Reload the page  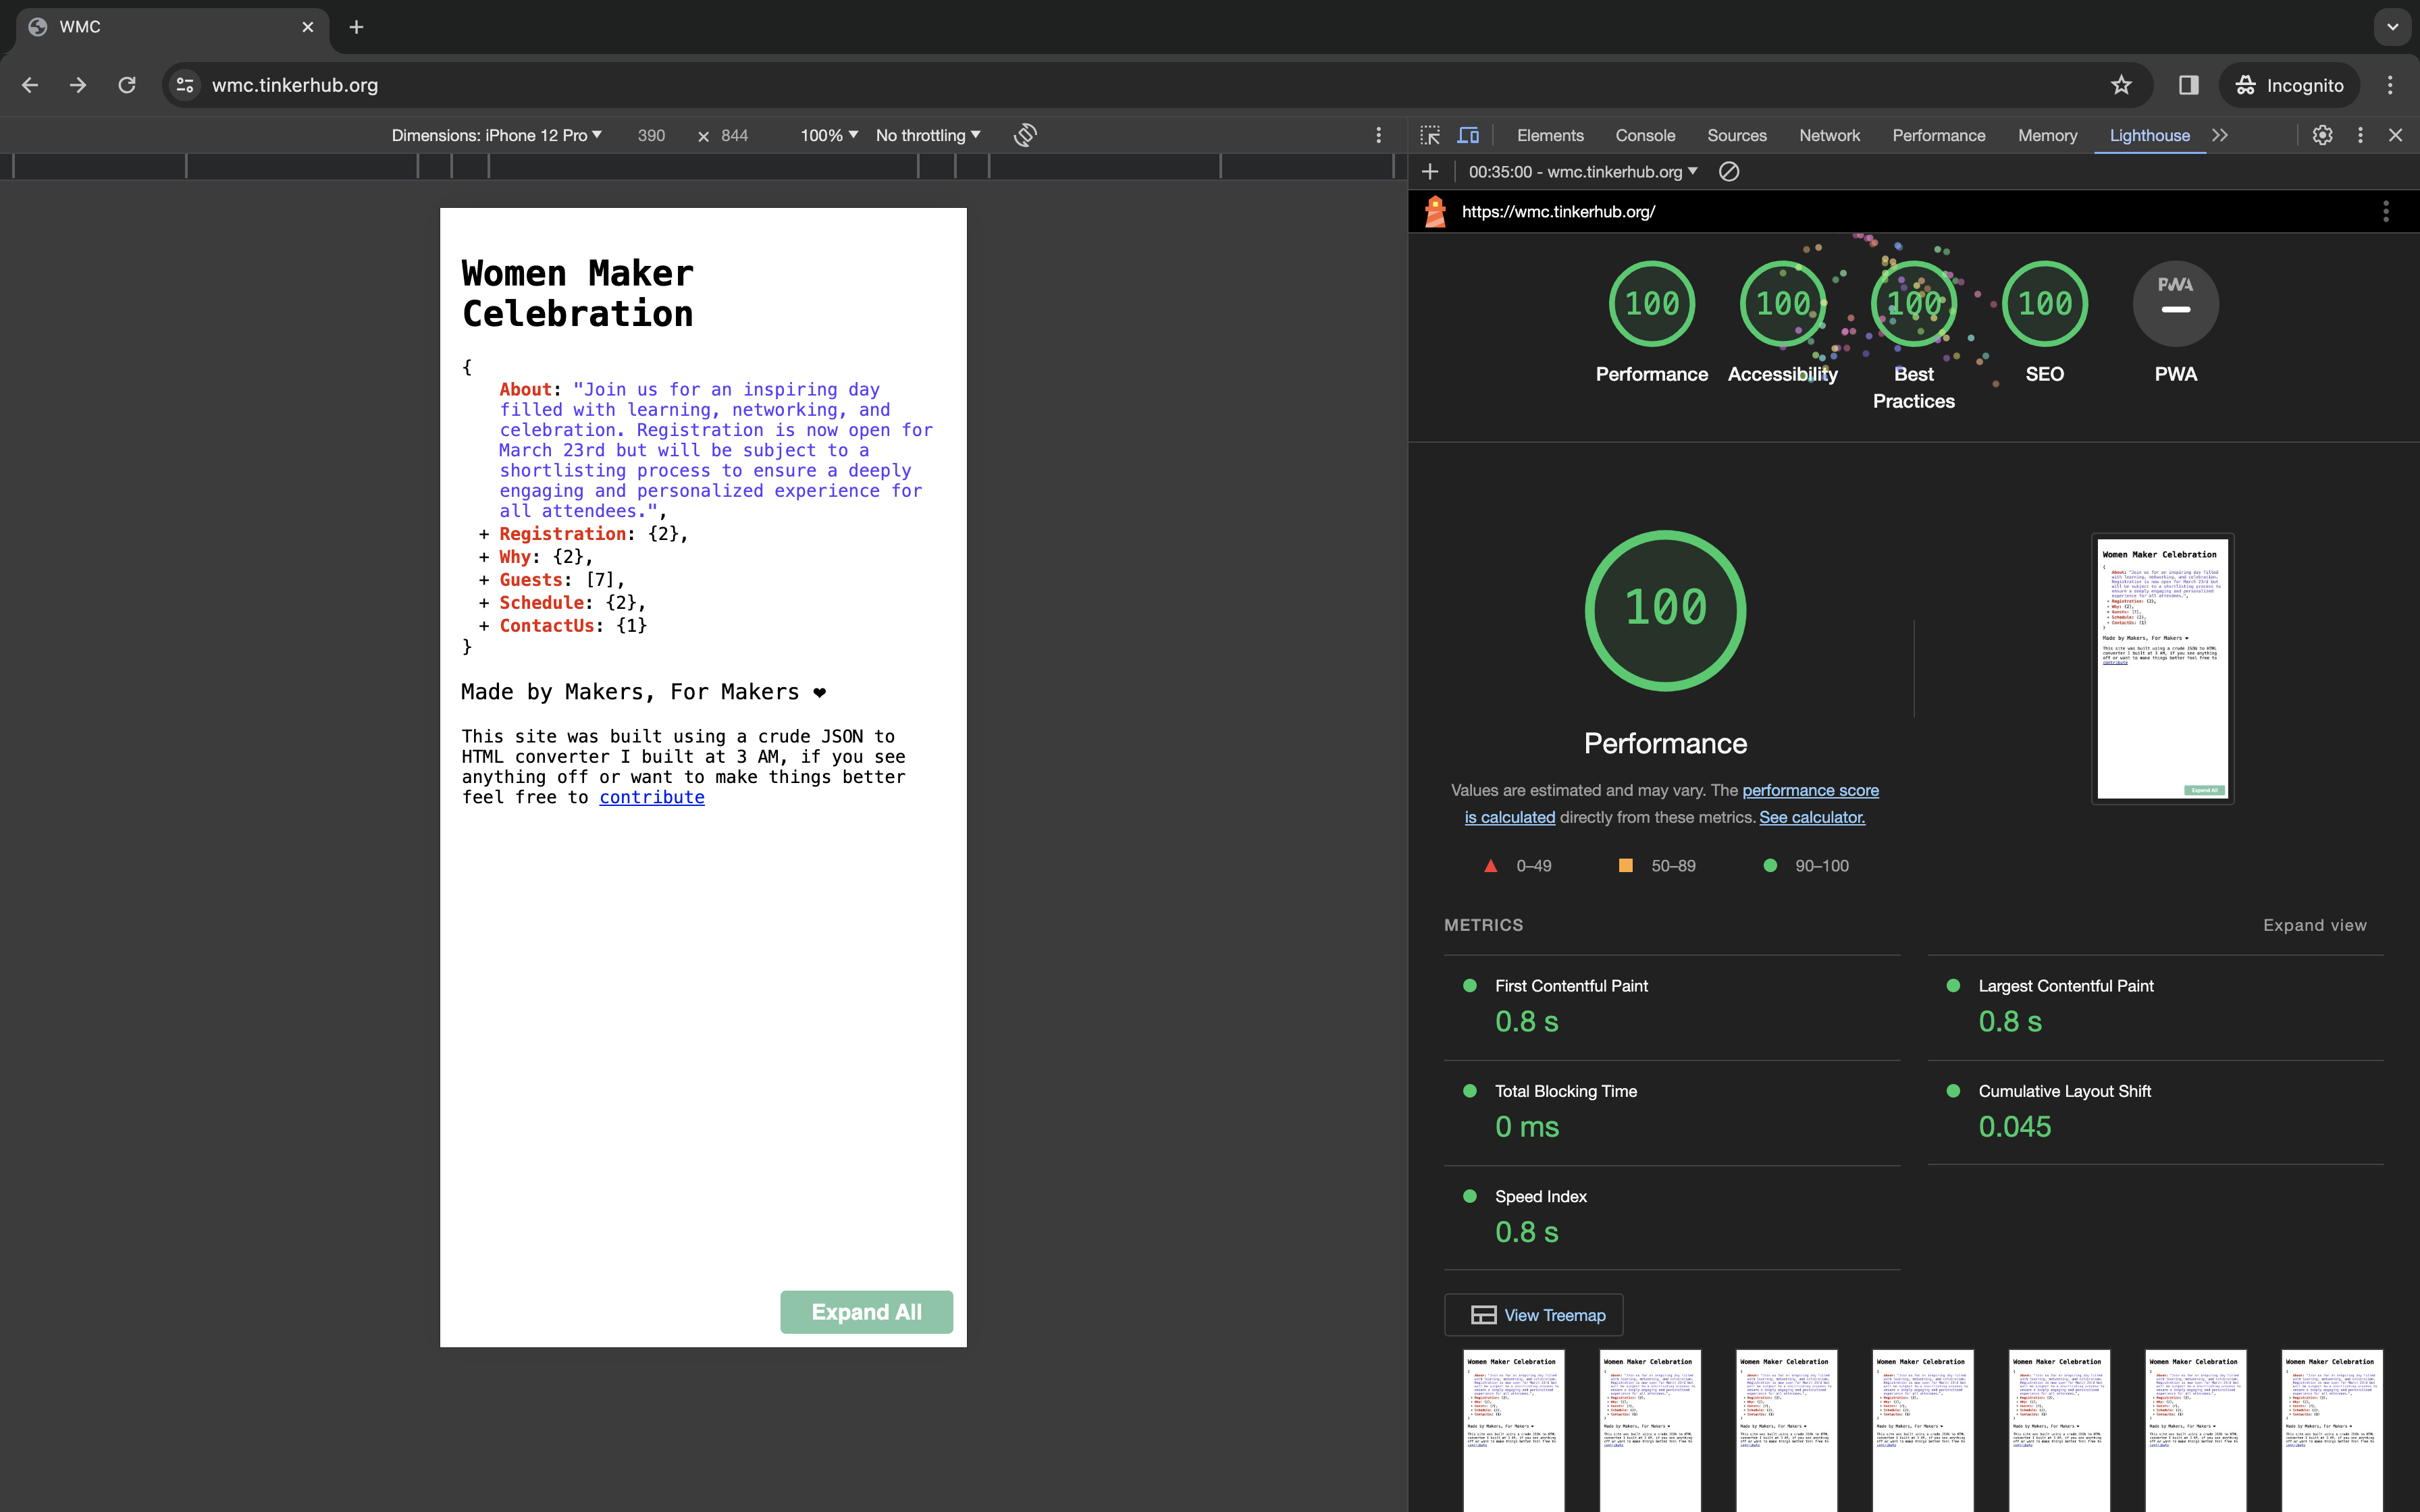coord(127,85)
